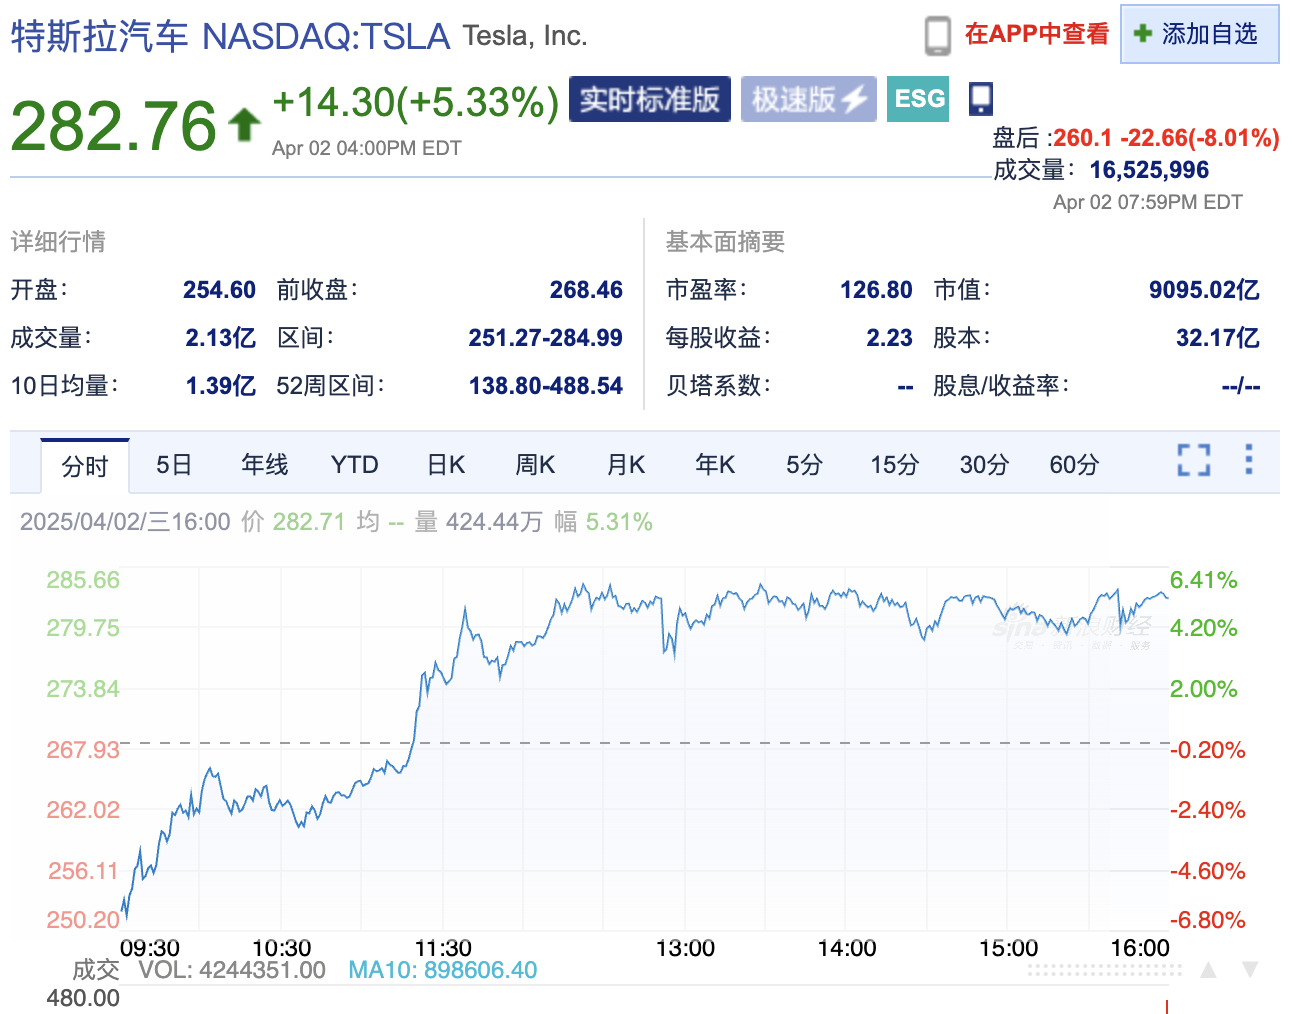Select the 实时标准版 button
Image resolution: width=1292 pixels, height=1014 pixels.
pos(650,99)
